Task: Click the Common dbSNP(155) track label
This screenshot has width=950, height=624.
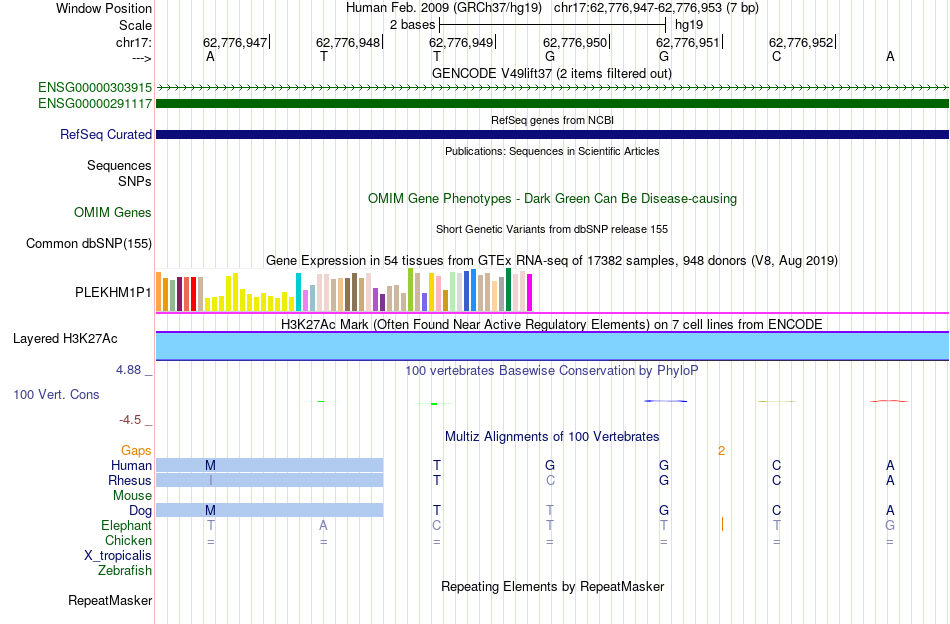Action: pyautogui.click(x=89, y=244)
